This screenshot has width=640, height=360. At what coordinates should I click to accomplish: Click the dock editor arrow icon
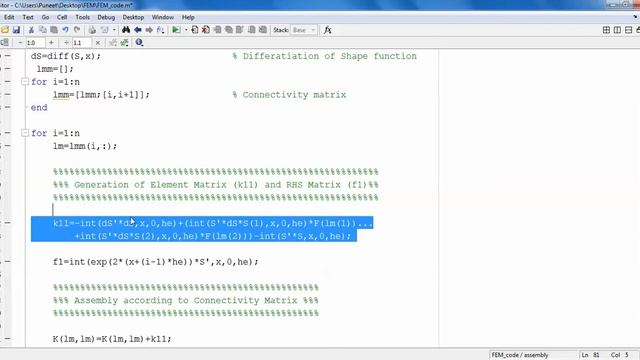[x=636, y=17]
